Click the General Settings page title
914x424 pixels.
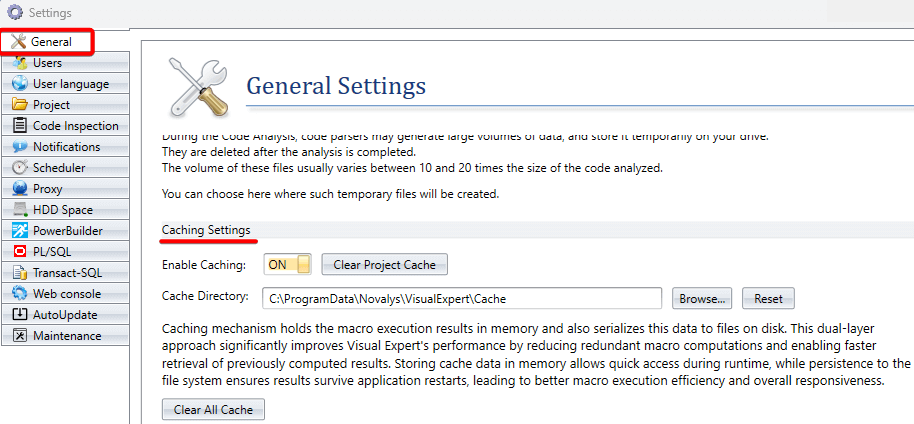click(x=336, y=86)
